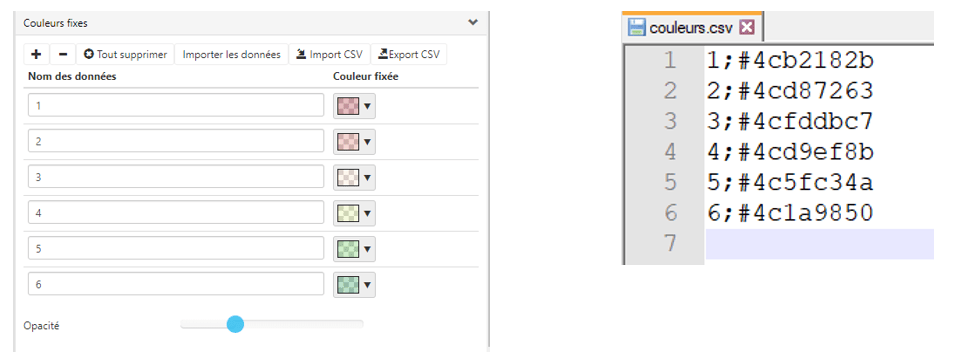Collapse the Couleurs fixes panel chevron
The width and height of the screenshot is (961, 363).
473,23
